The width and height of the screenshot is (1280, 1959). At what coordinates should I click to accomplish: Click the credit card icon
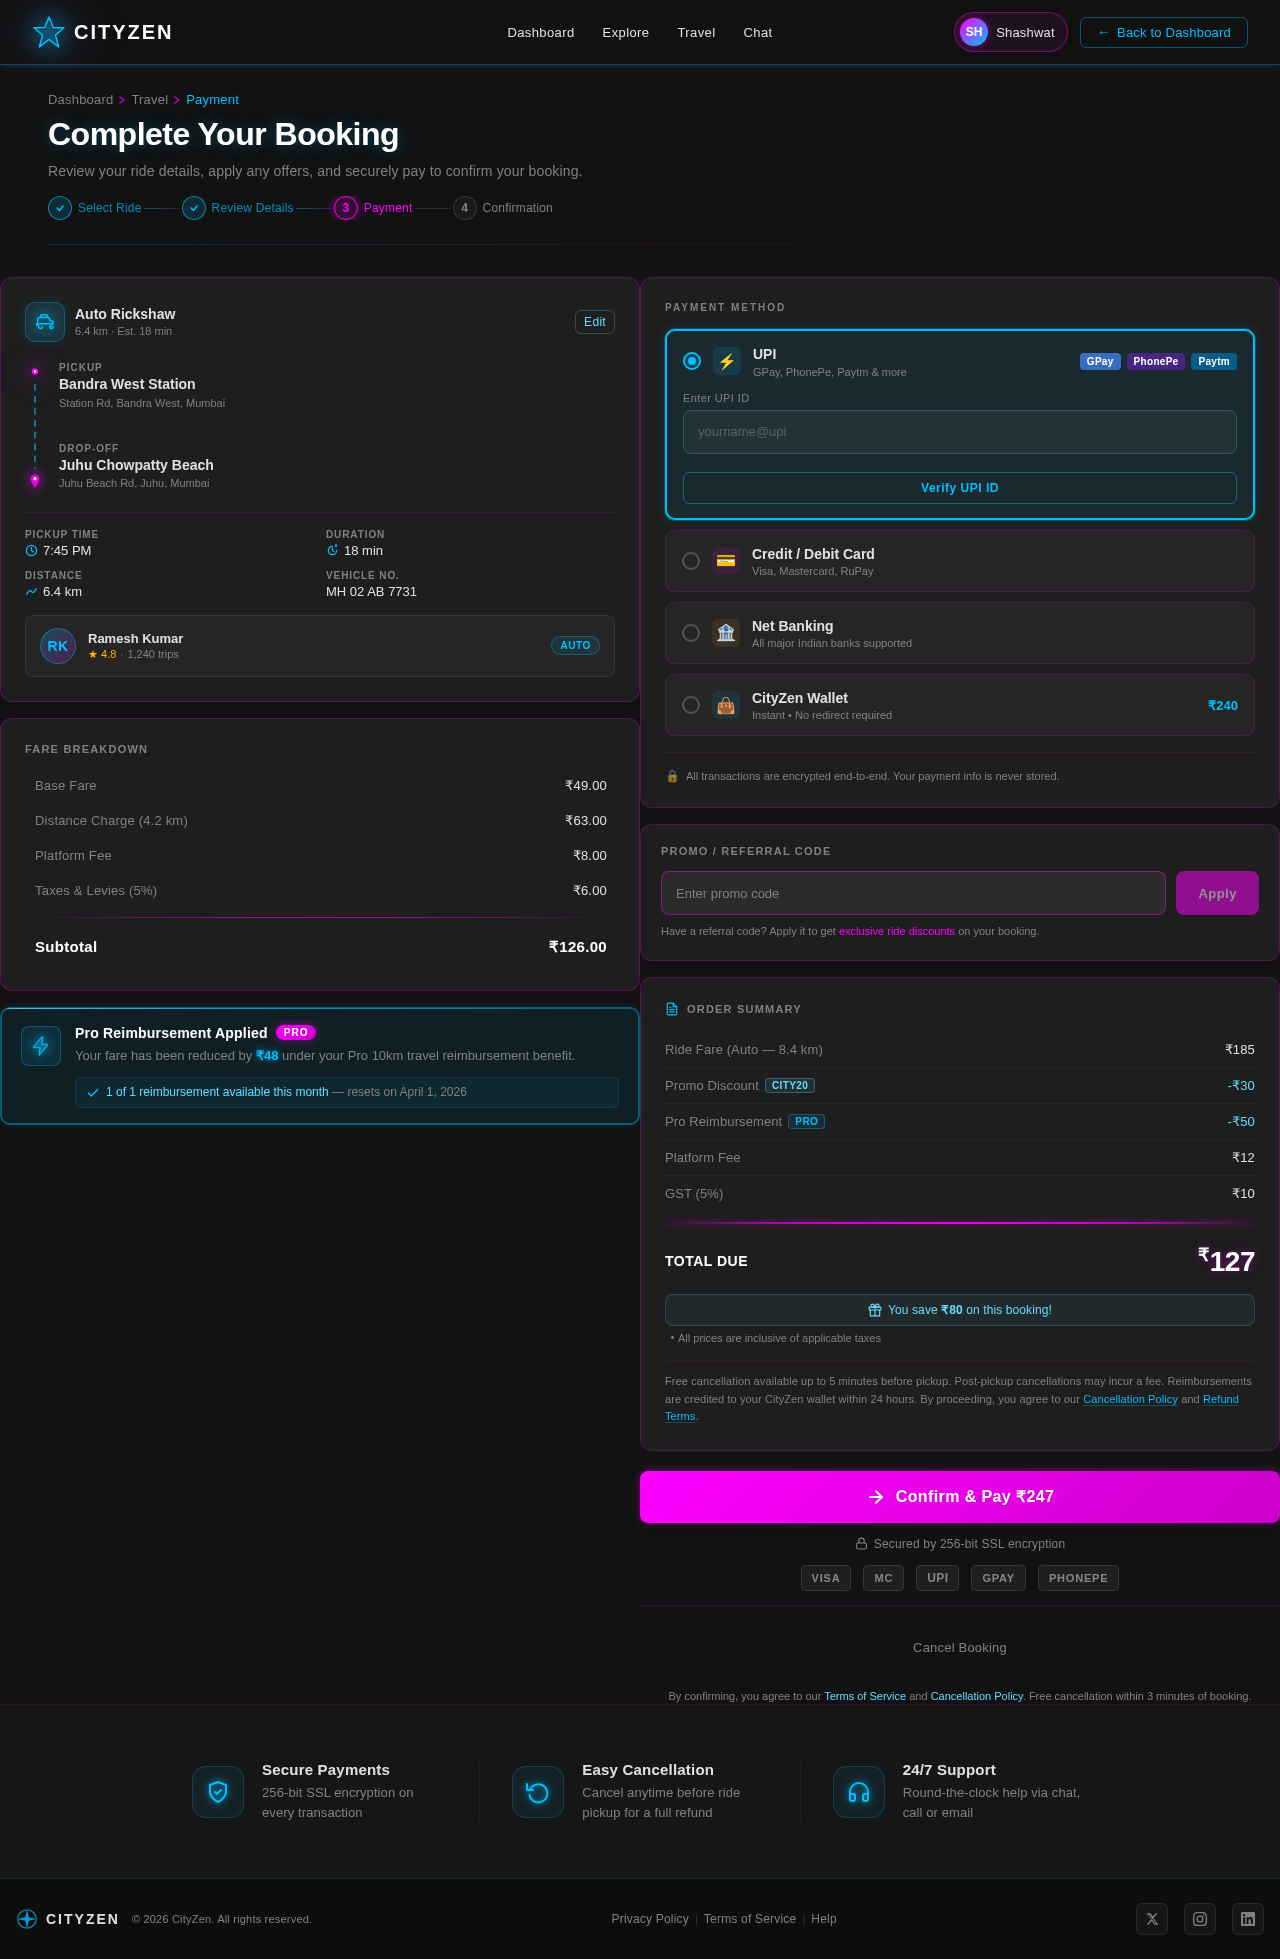[x=726, y=561]
